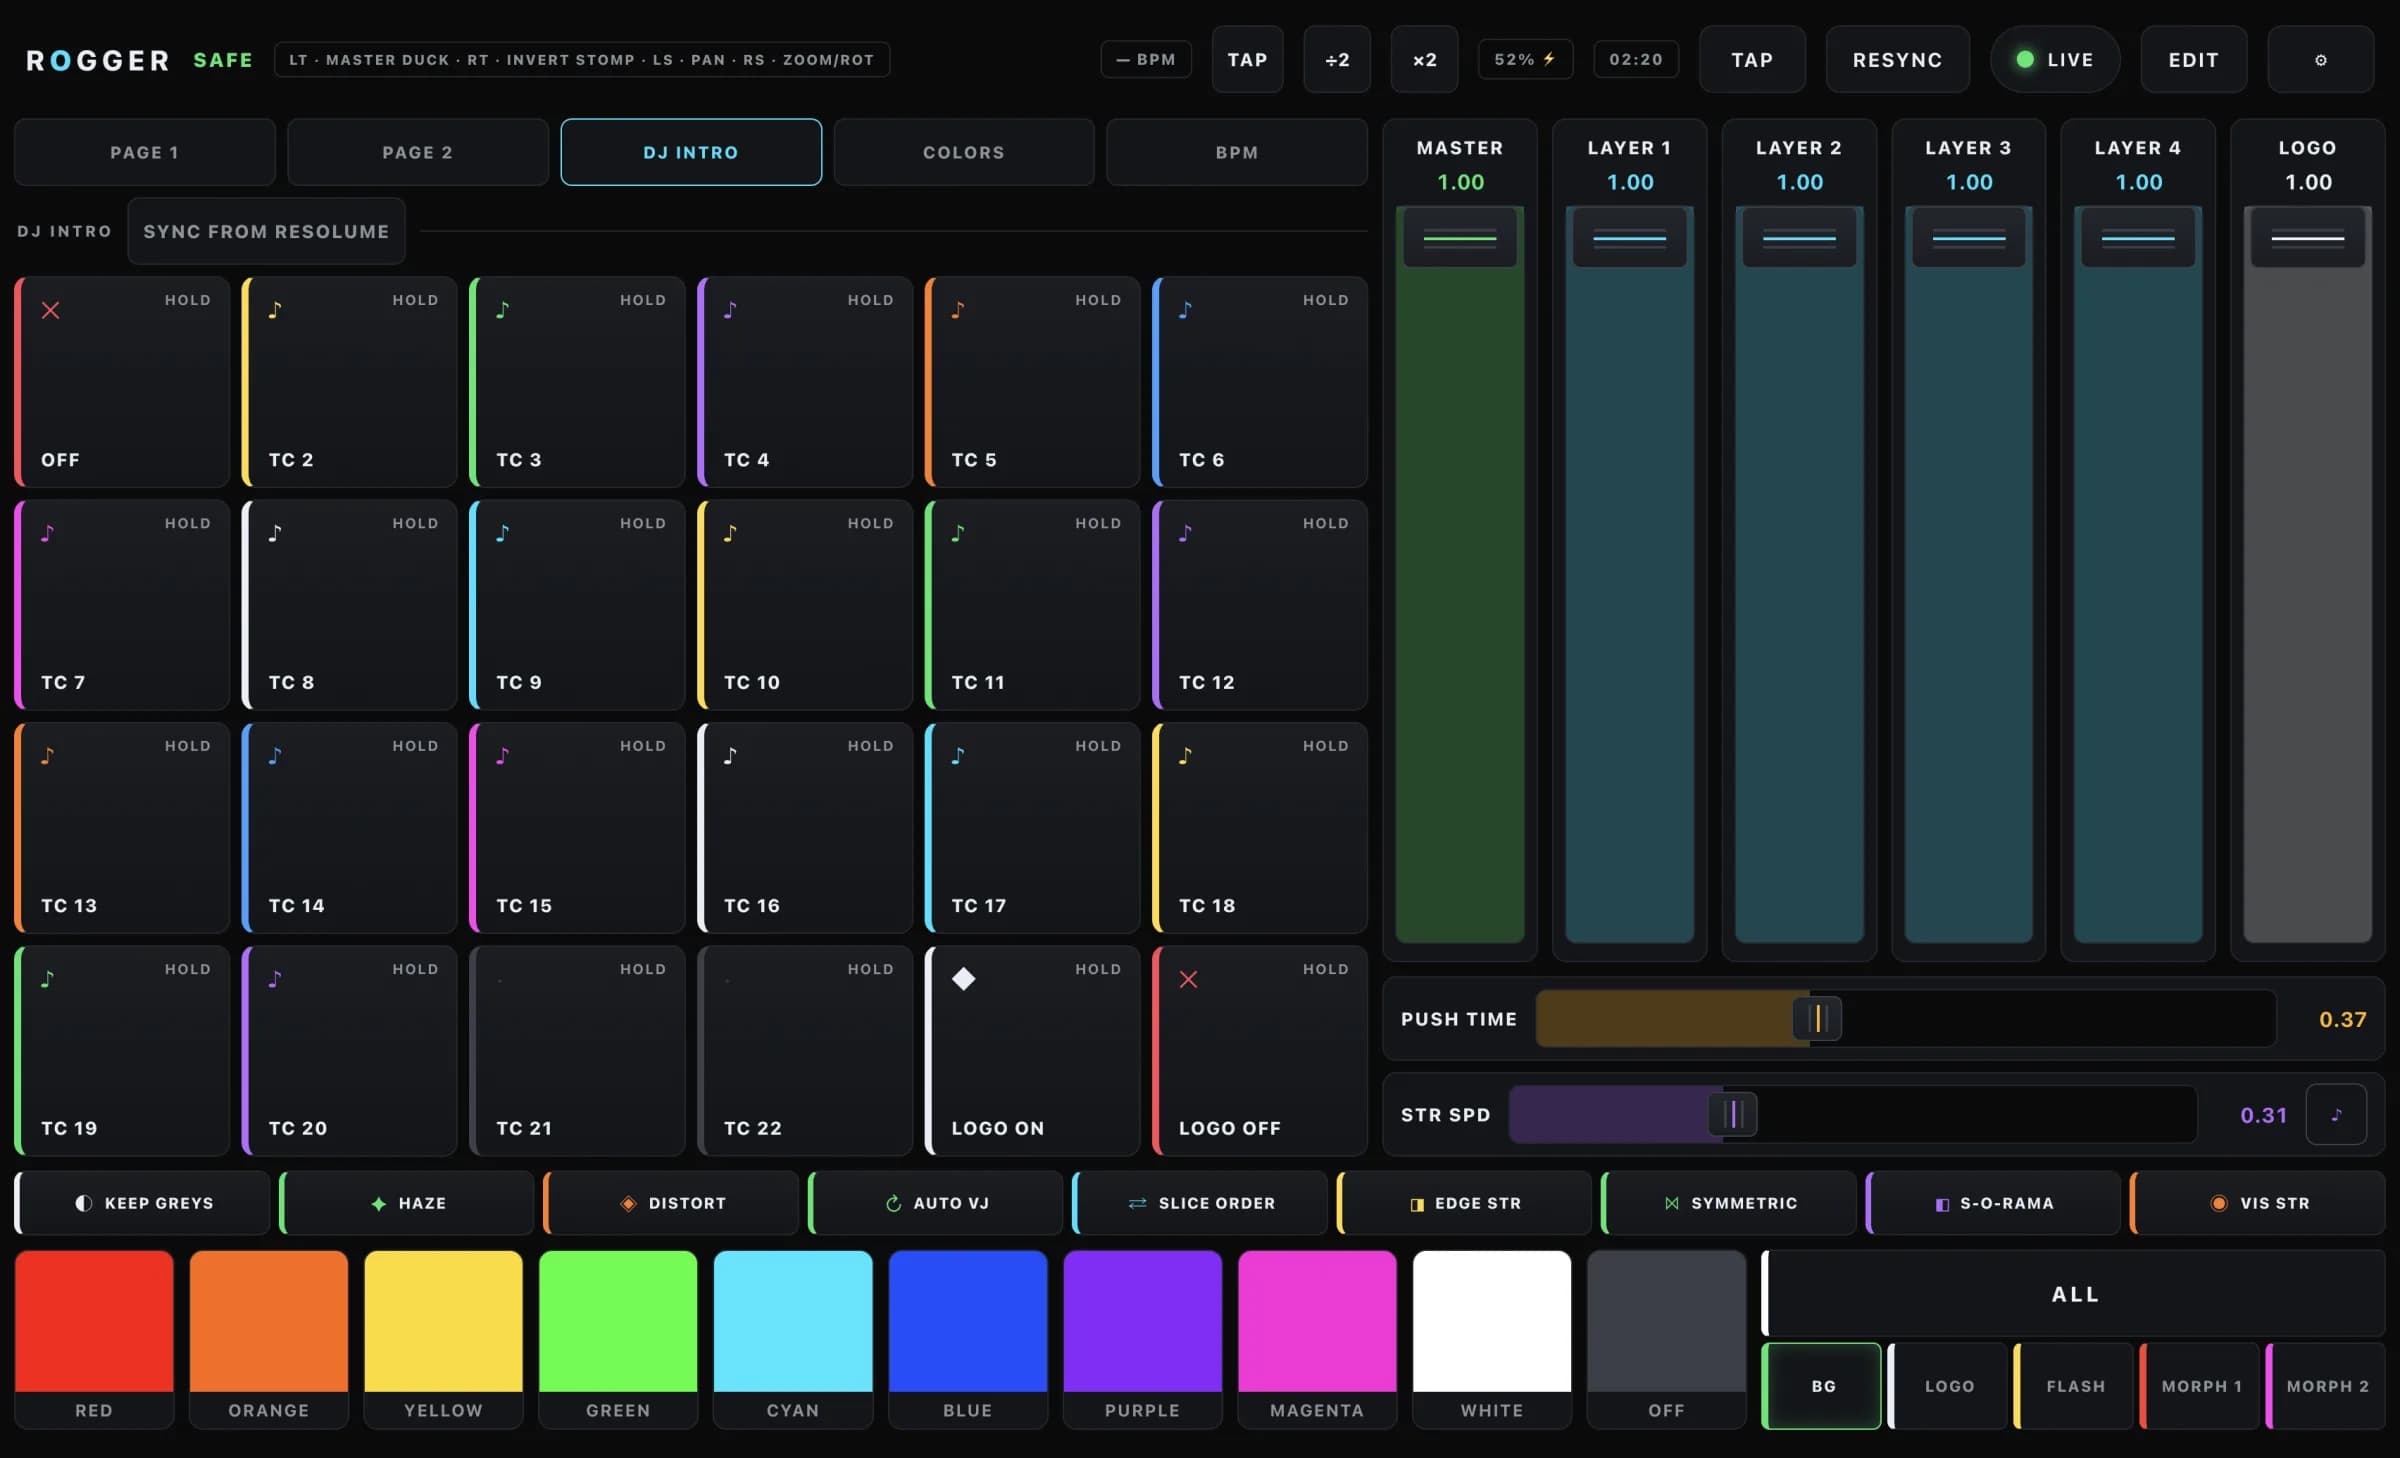
Task: Switch to PAGE 2 tab
Action: 418,152
